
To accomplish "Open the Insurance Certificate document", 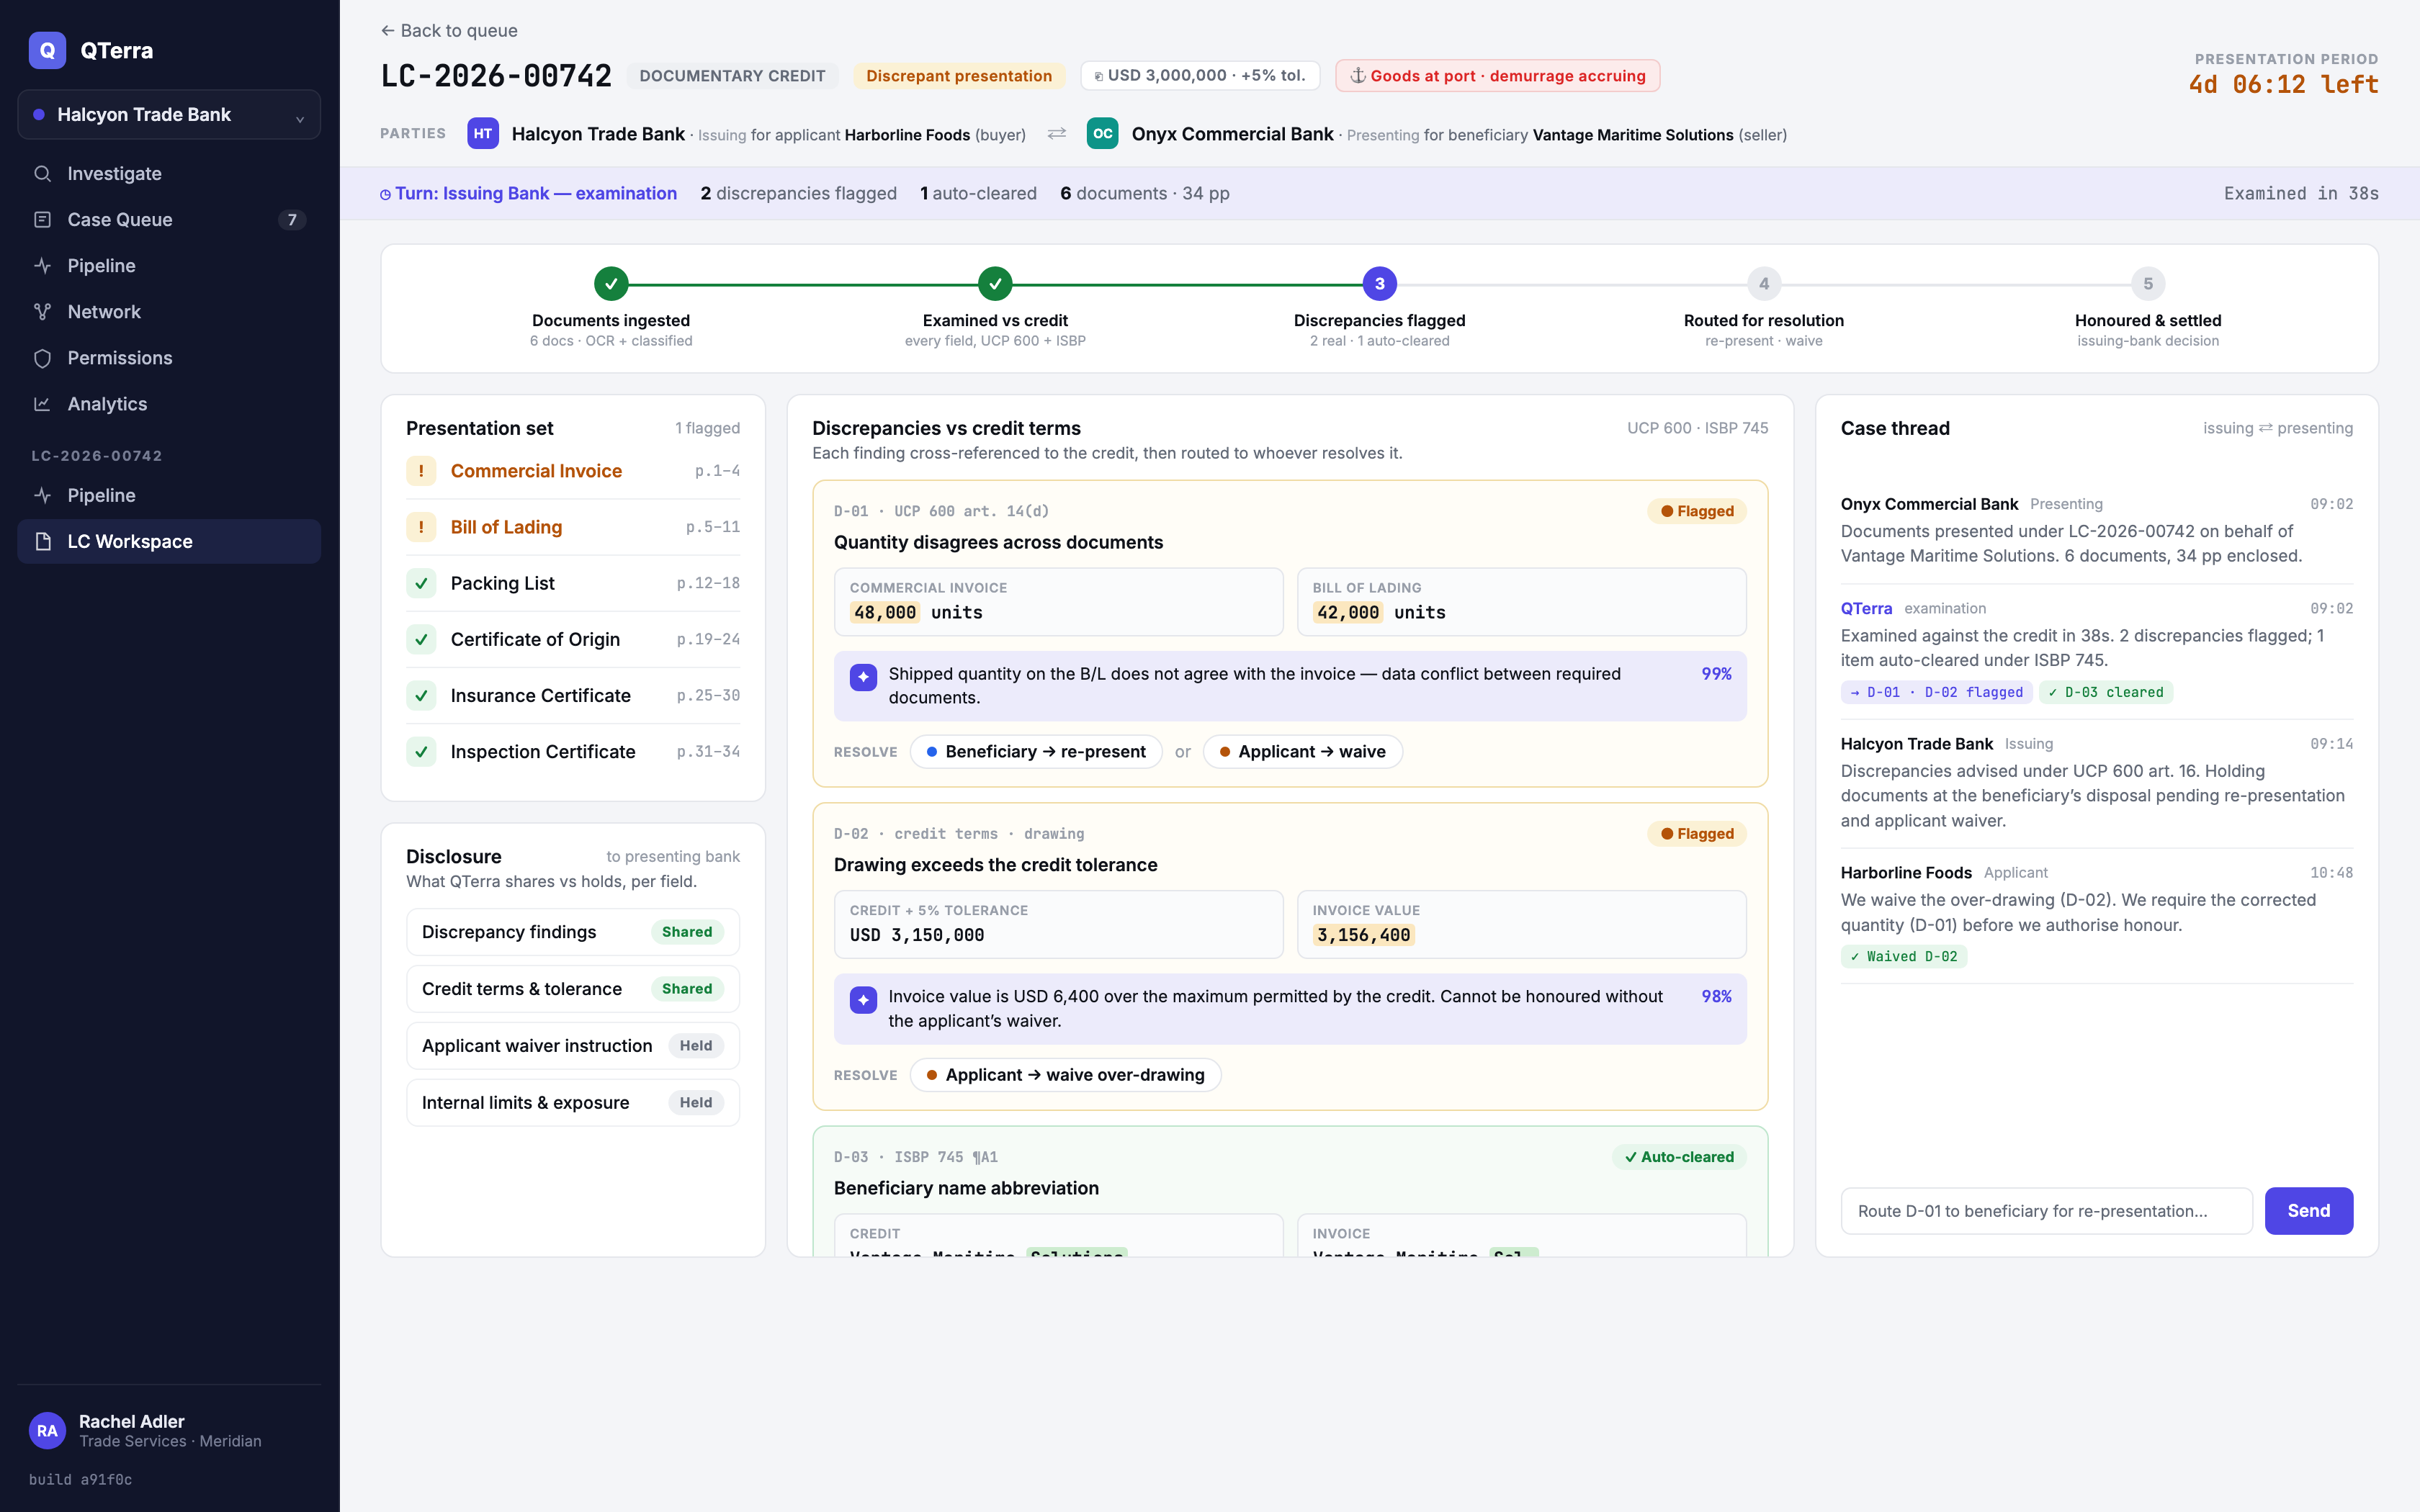I will [573, 696].
